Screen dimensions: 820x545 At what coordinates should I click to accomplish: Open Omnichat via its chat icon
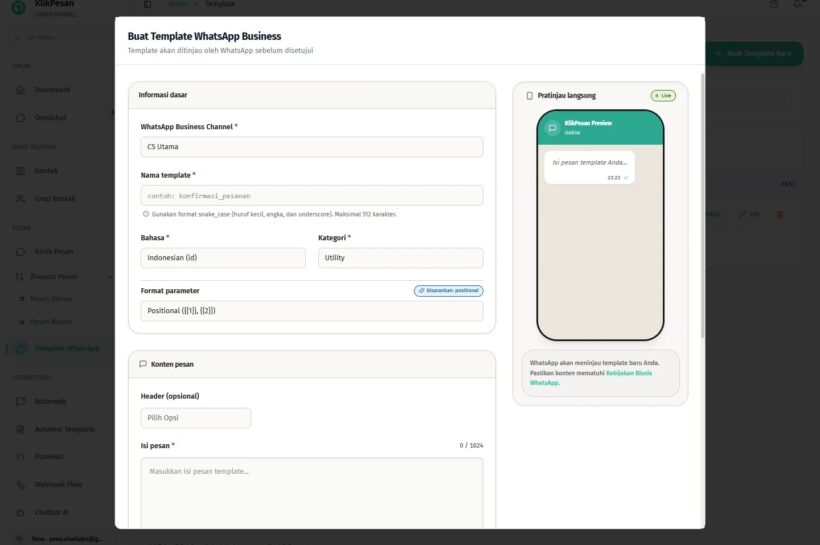pos(21,118)
